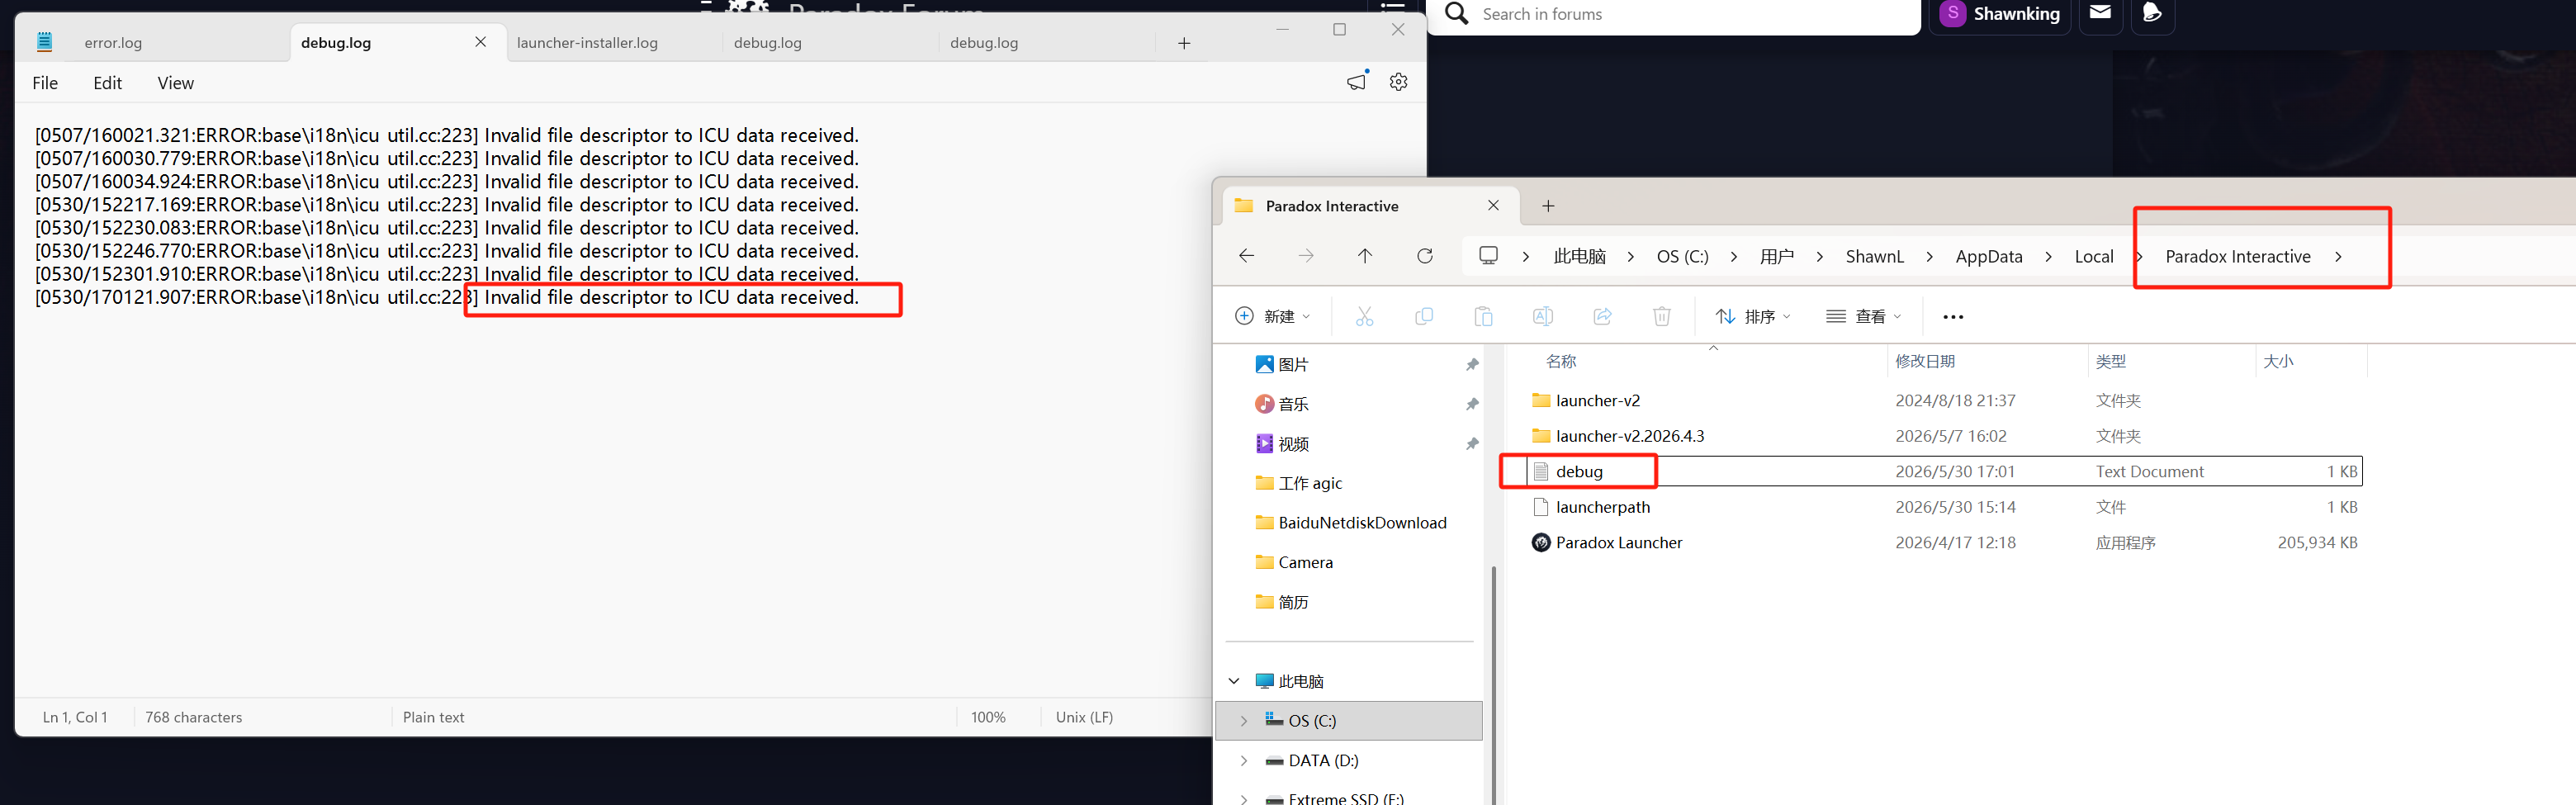Add a new File Explorer tab

(1548, 206)
